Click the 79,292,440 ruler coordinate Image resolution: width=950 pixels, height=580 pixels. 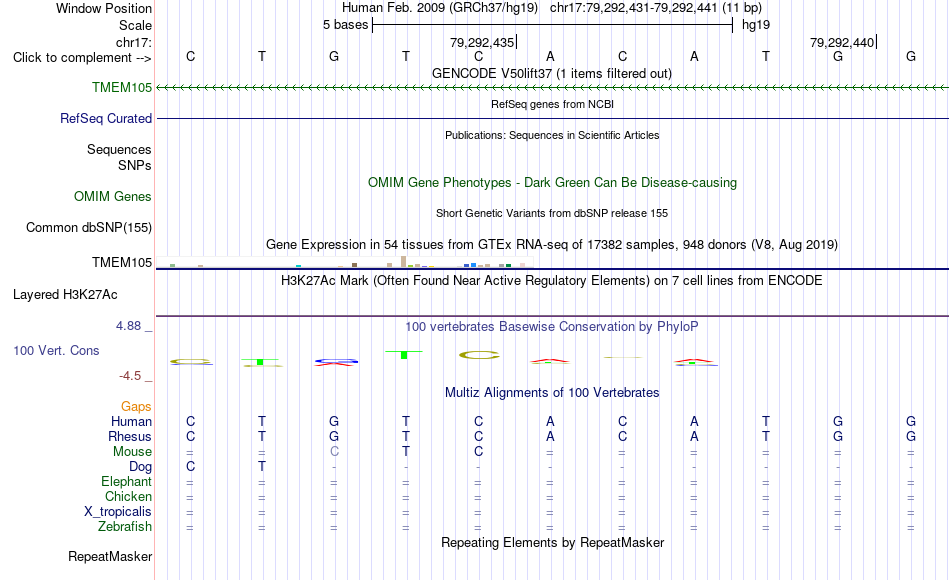[842, 42]
